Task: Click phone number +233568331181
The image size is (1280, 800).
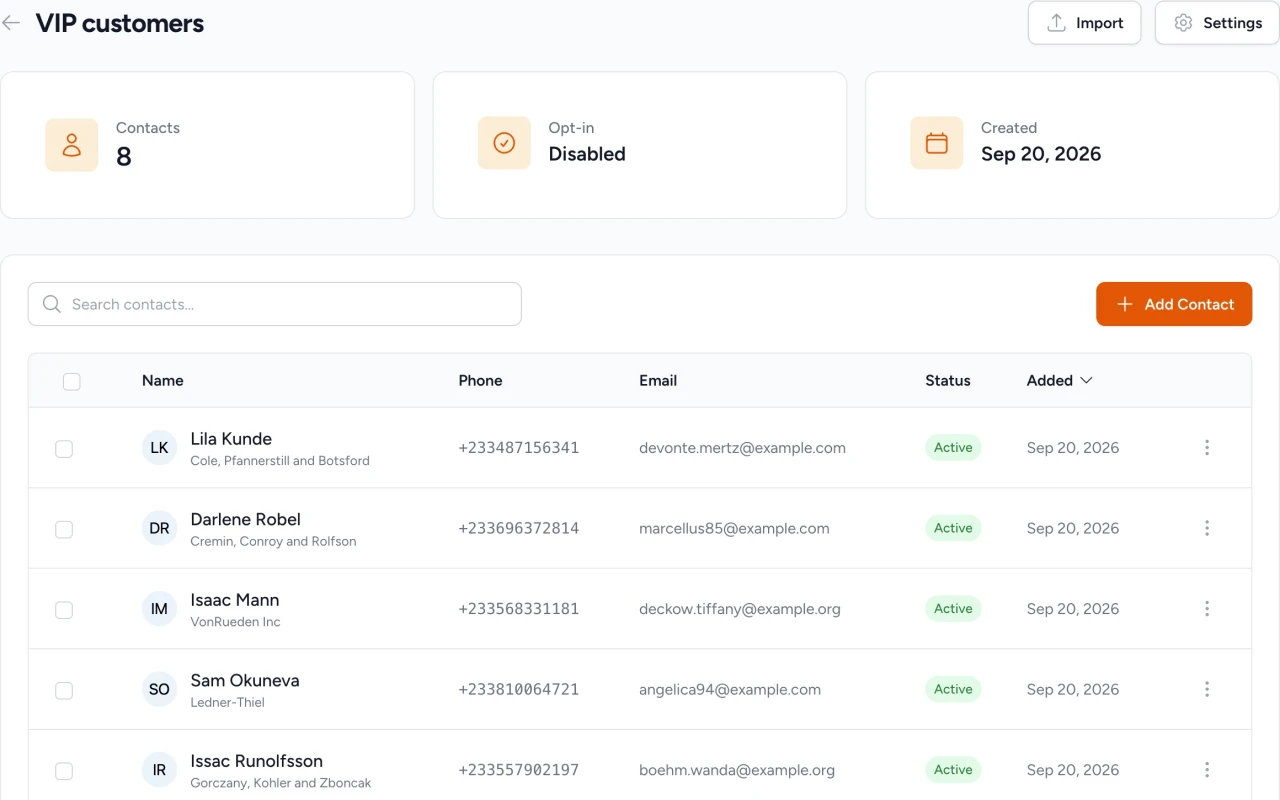Action: (518, 609)
